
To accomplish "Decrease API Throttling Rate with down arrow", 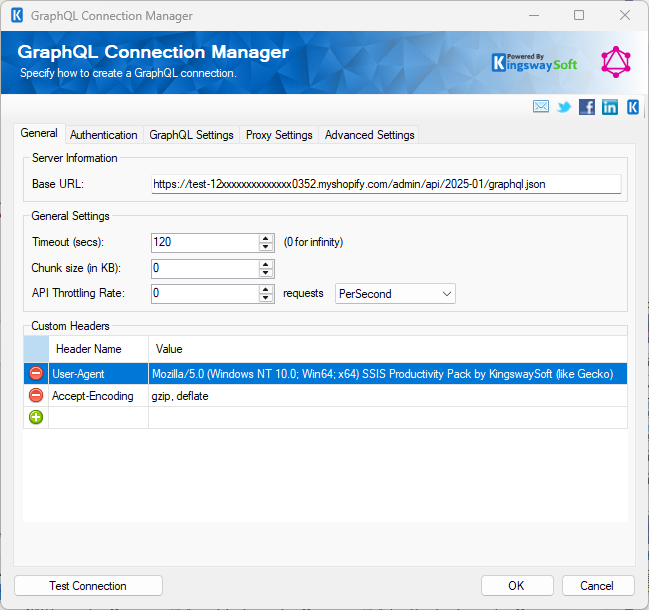I will [266, 298].
